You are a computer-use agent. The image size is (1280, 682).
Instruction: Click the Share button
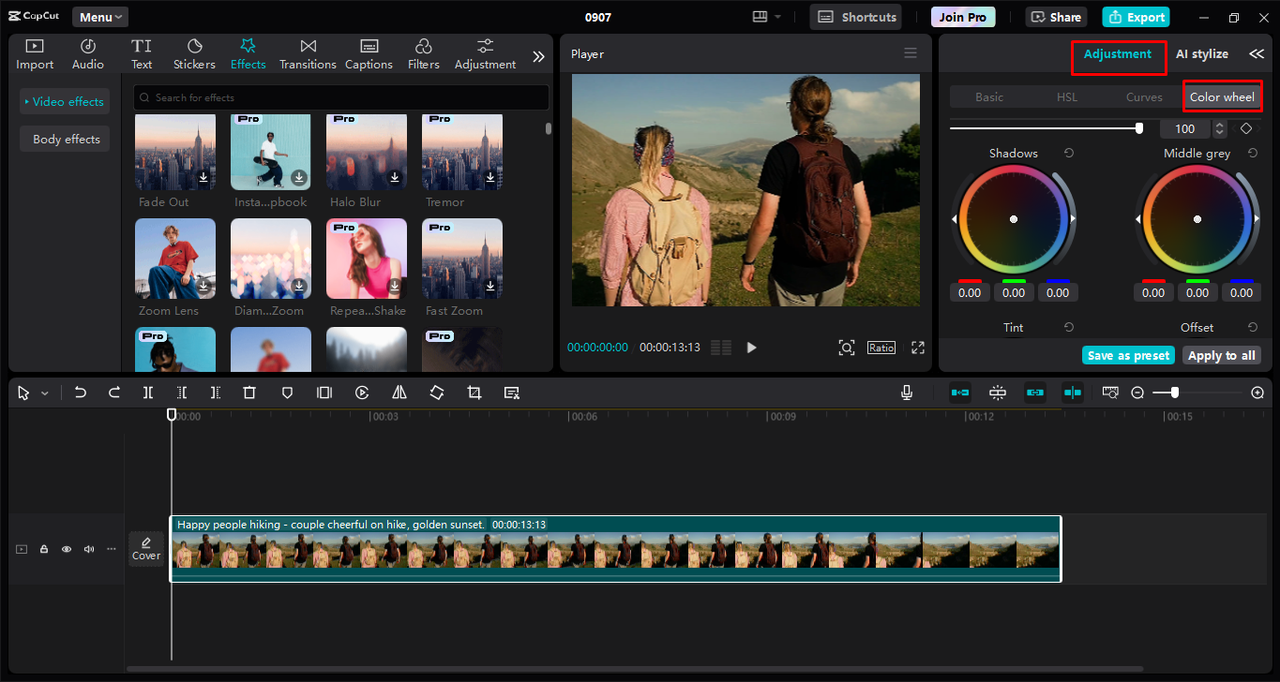(1056, 17)
